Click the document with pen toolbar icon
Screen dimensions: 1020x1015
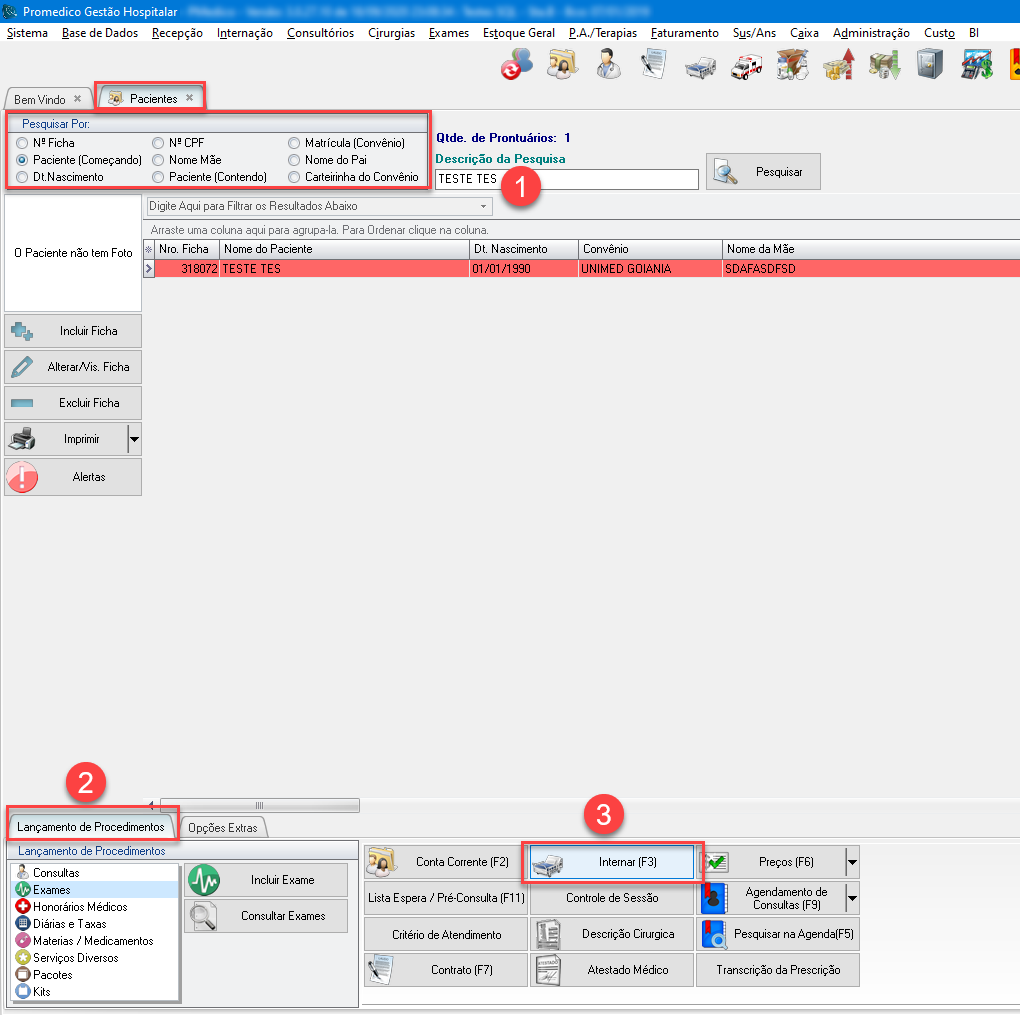[654, 66]
